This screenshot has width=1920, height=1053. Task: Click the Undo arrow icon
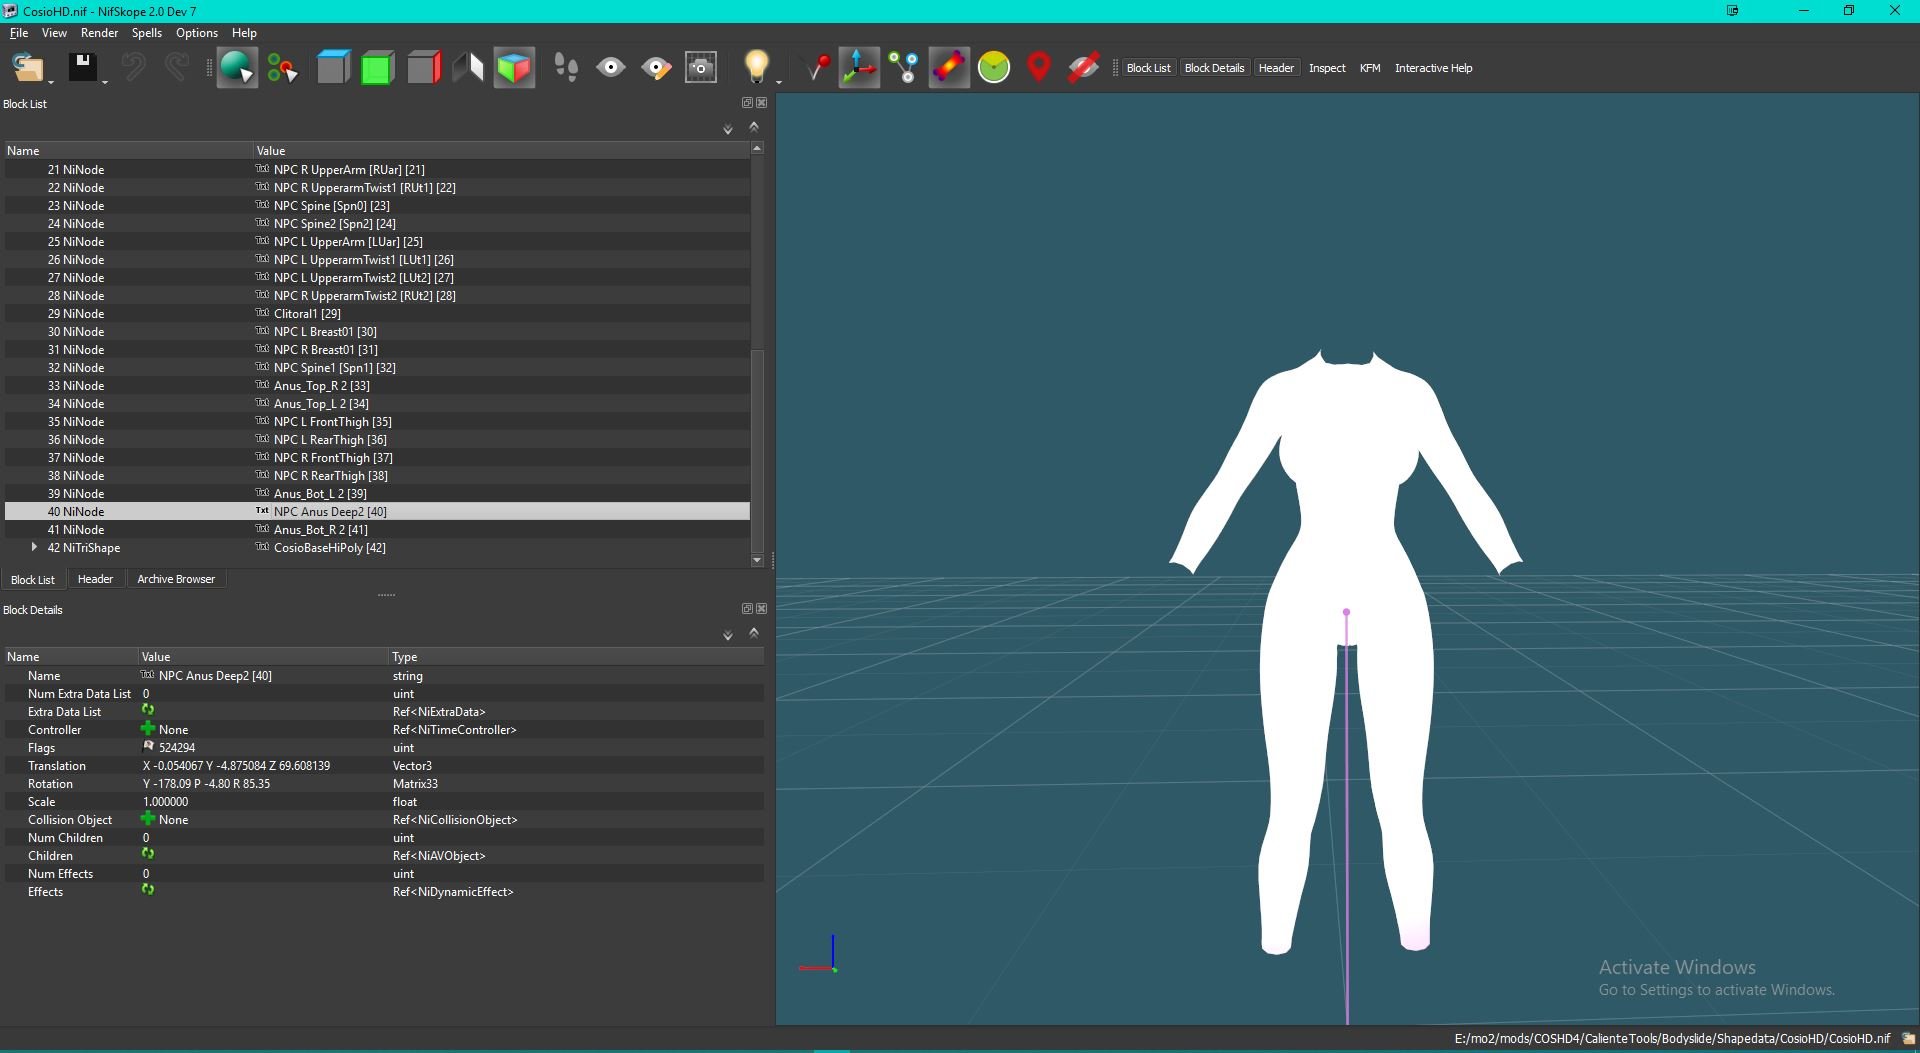[133, 68]
